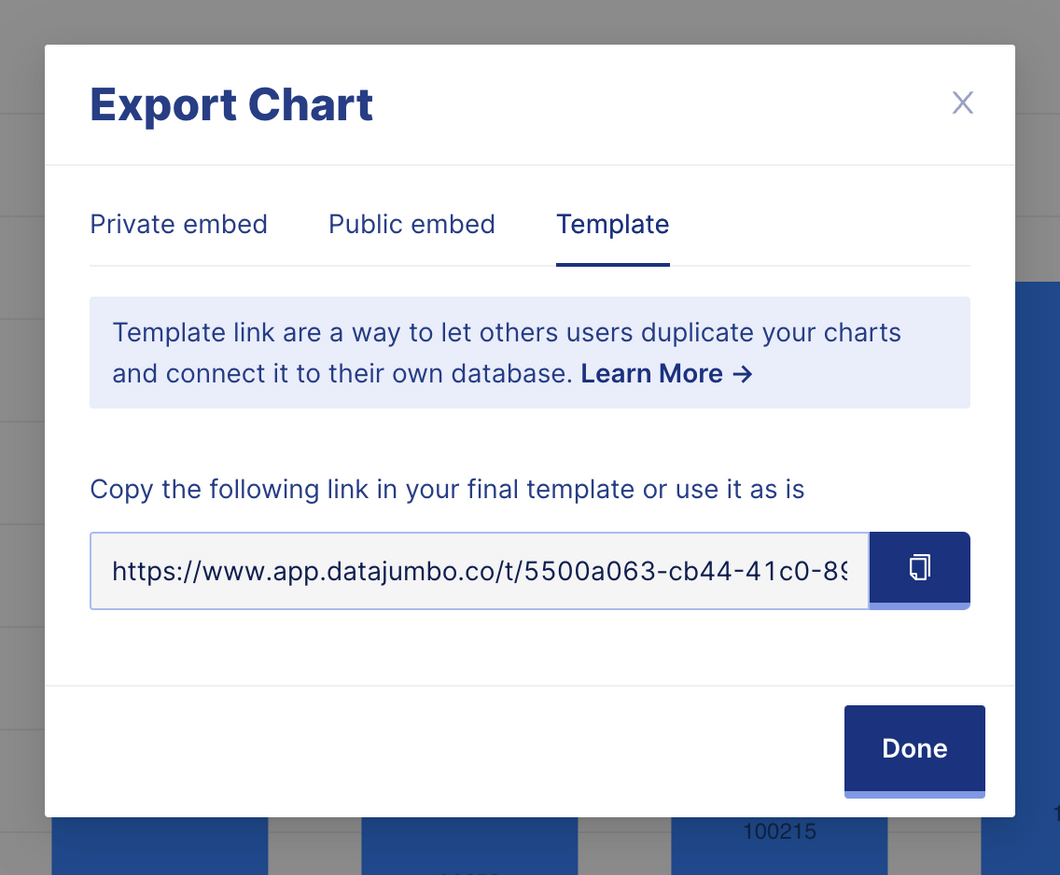The width and height of the screenshot is (1060, 875).
Task: Switch to the Public embed tab
Action: tap(411, 224)
